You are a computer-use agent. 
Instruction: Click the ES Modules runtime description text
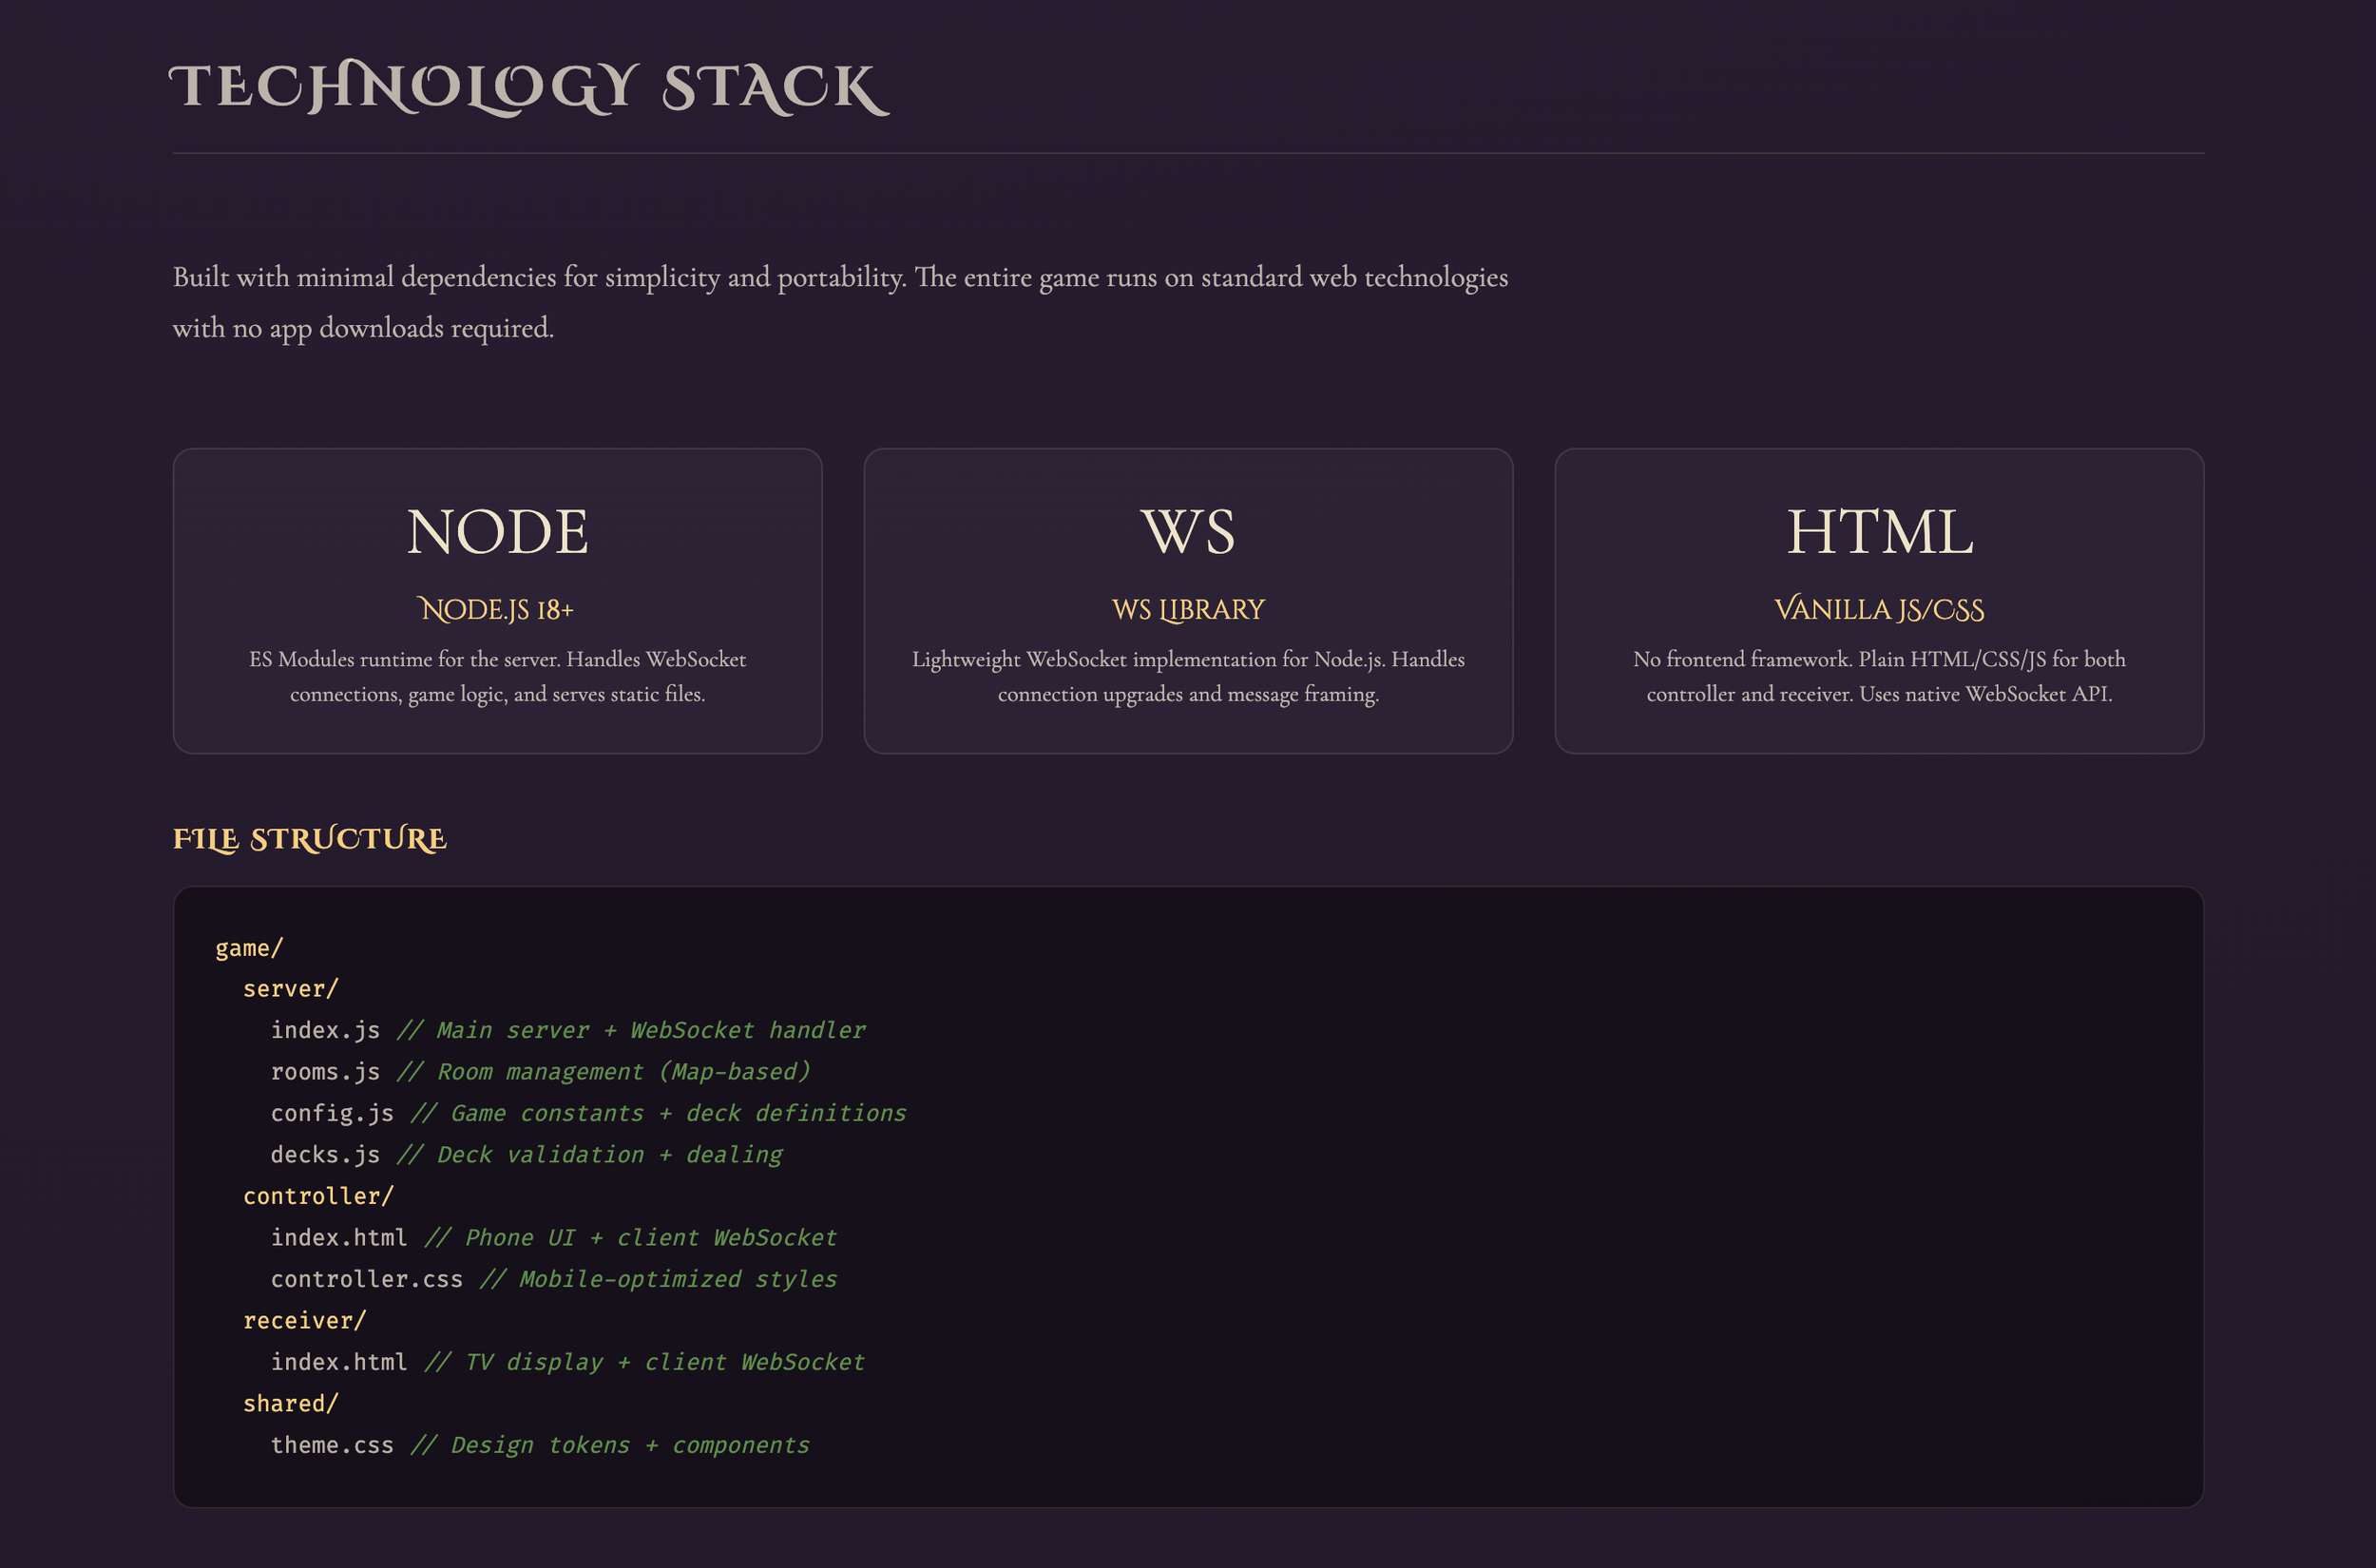click(x=497, y=676)
